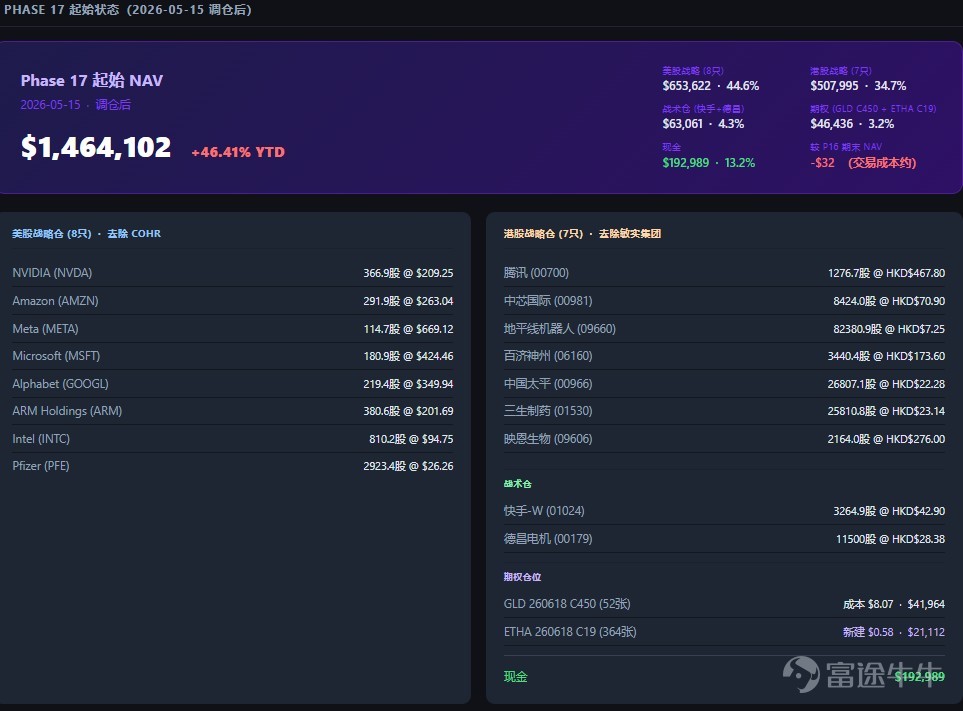Select the Intel (INTC) row

[233, 439]
